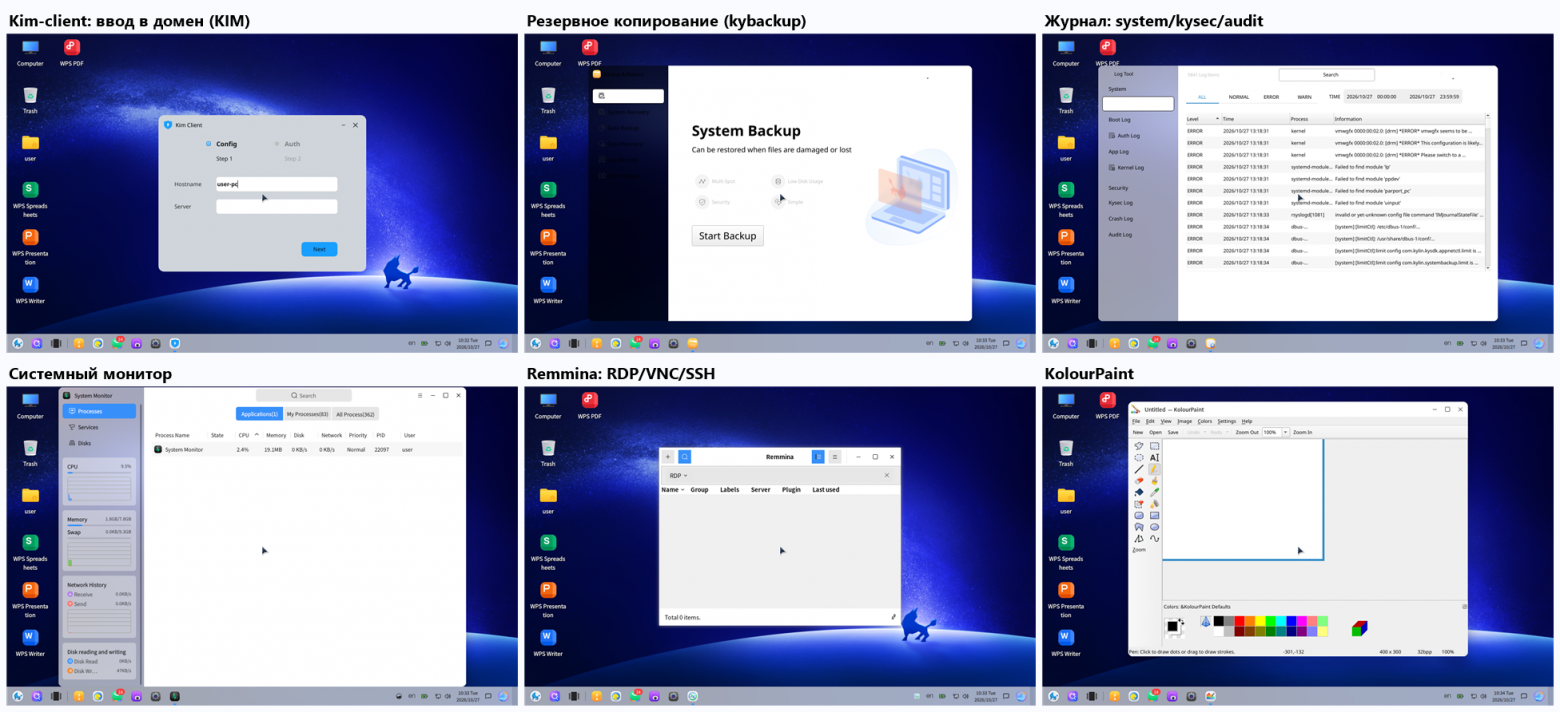
Task: Open Services in System Monitor sidebar
Action: [99, 427]
